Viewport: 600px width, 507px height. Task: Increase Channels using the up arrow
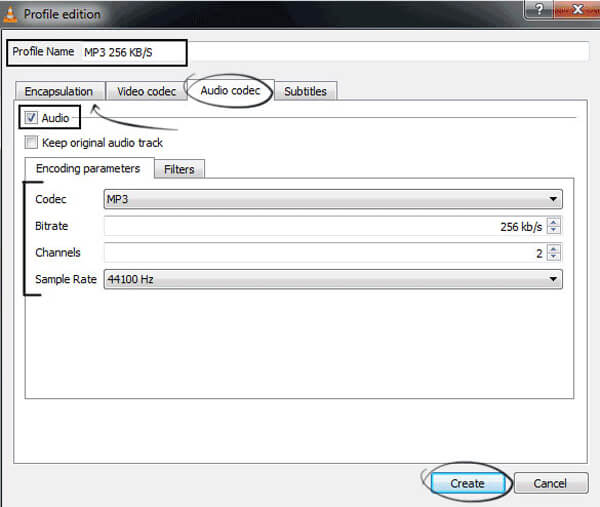click(x=554, y=249)
